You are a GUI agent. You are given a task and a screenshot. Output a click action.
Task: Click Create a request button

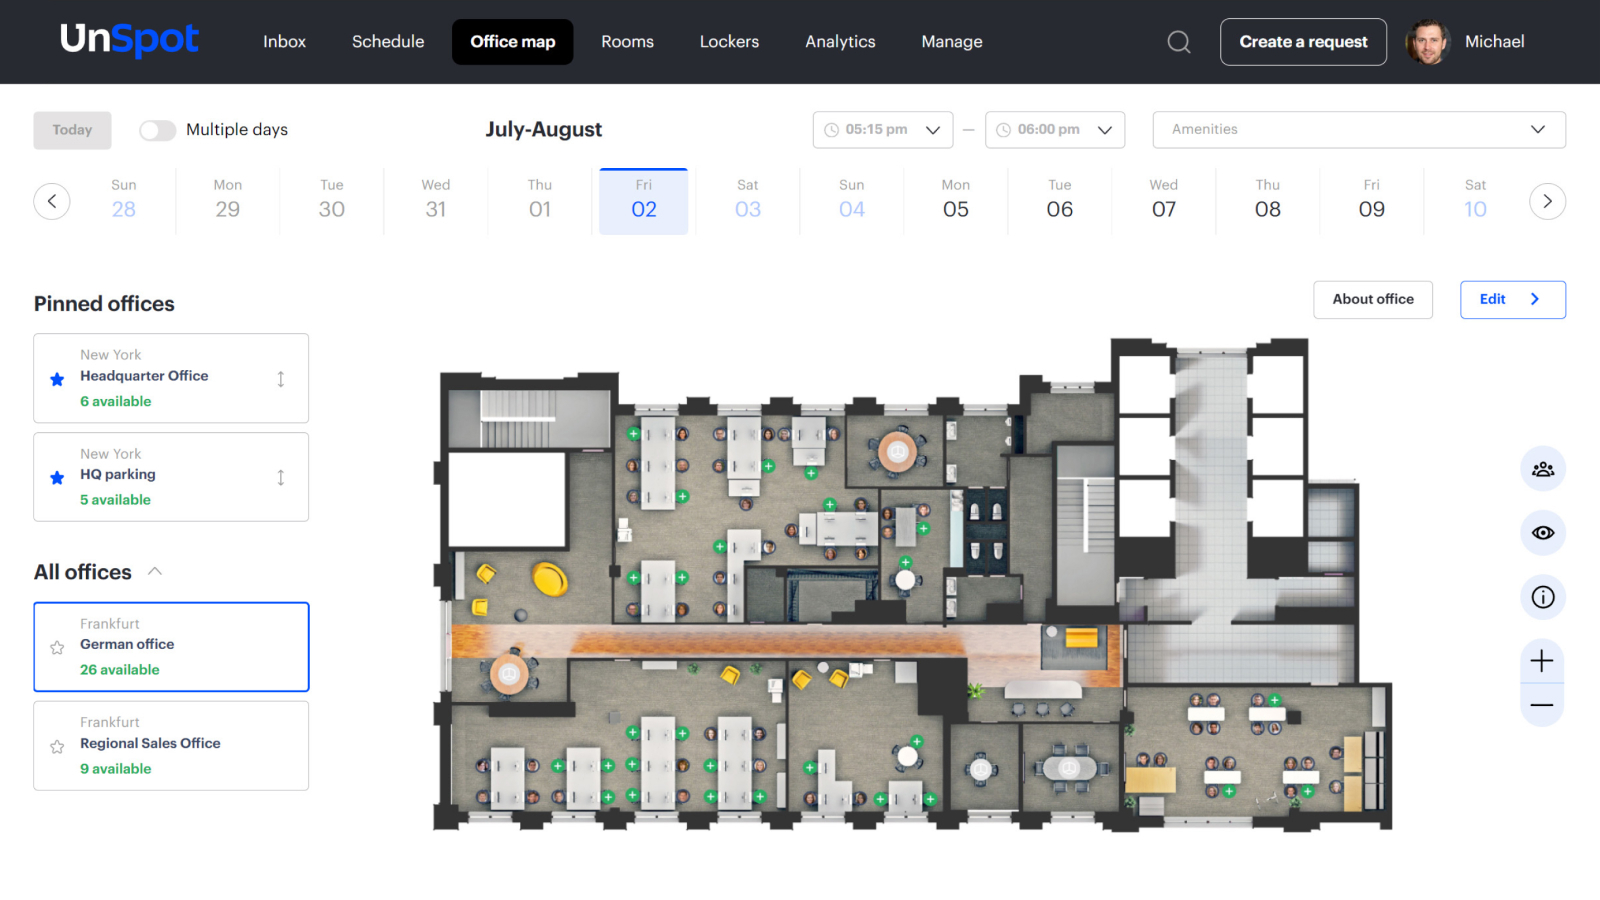tap(1302, 42)
